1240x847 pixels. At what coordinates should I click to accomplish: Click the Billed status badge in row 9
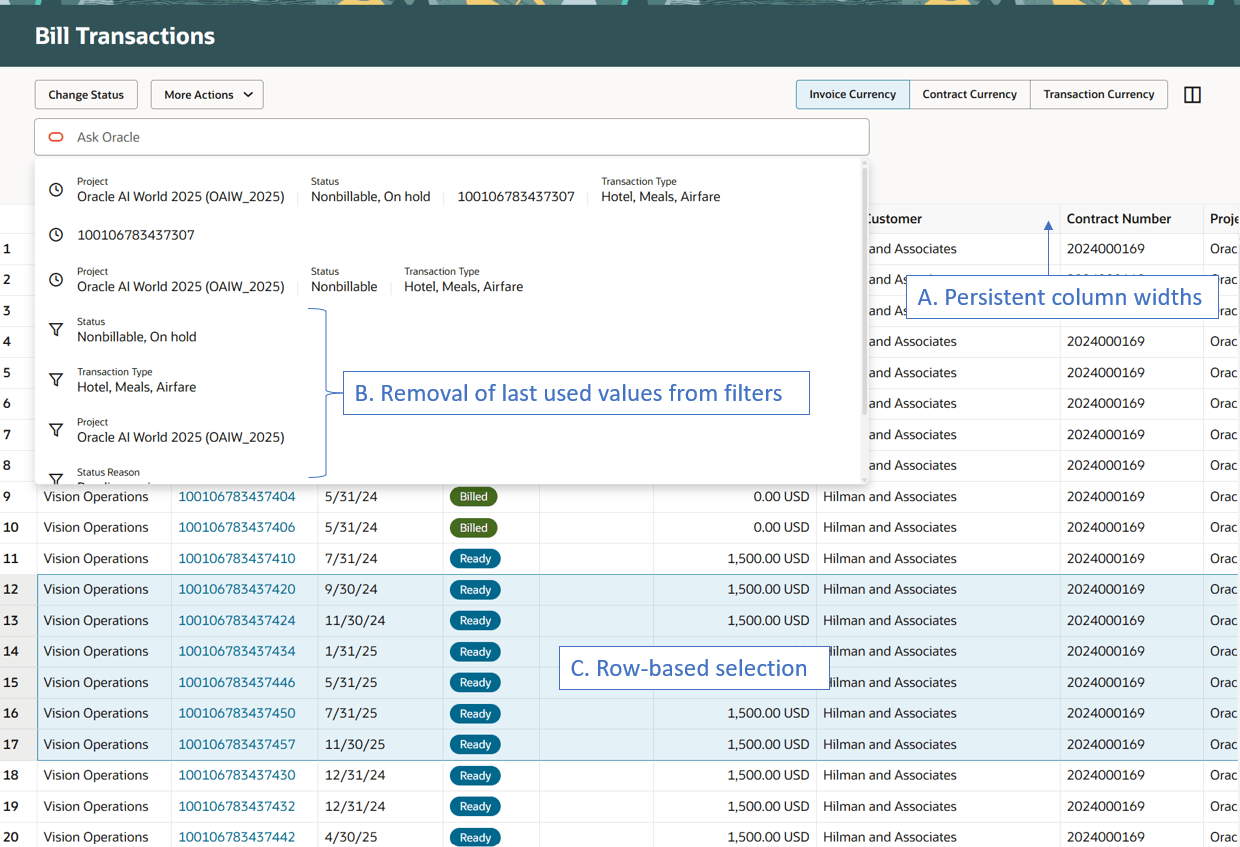coord(473,497)
